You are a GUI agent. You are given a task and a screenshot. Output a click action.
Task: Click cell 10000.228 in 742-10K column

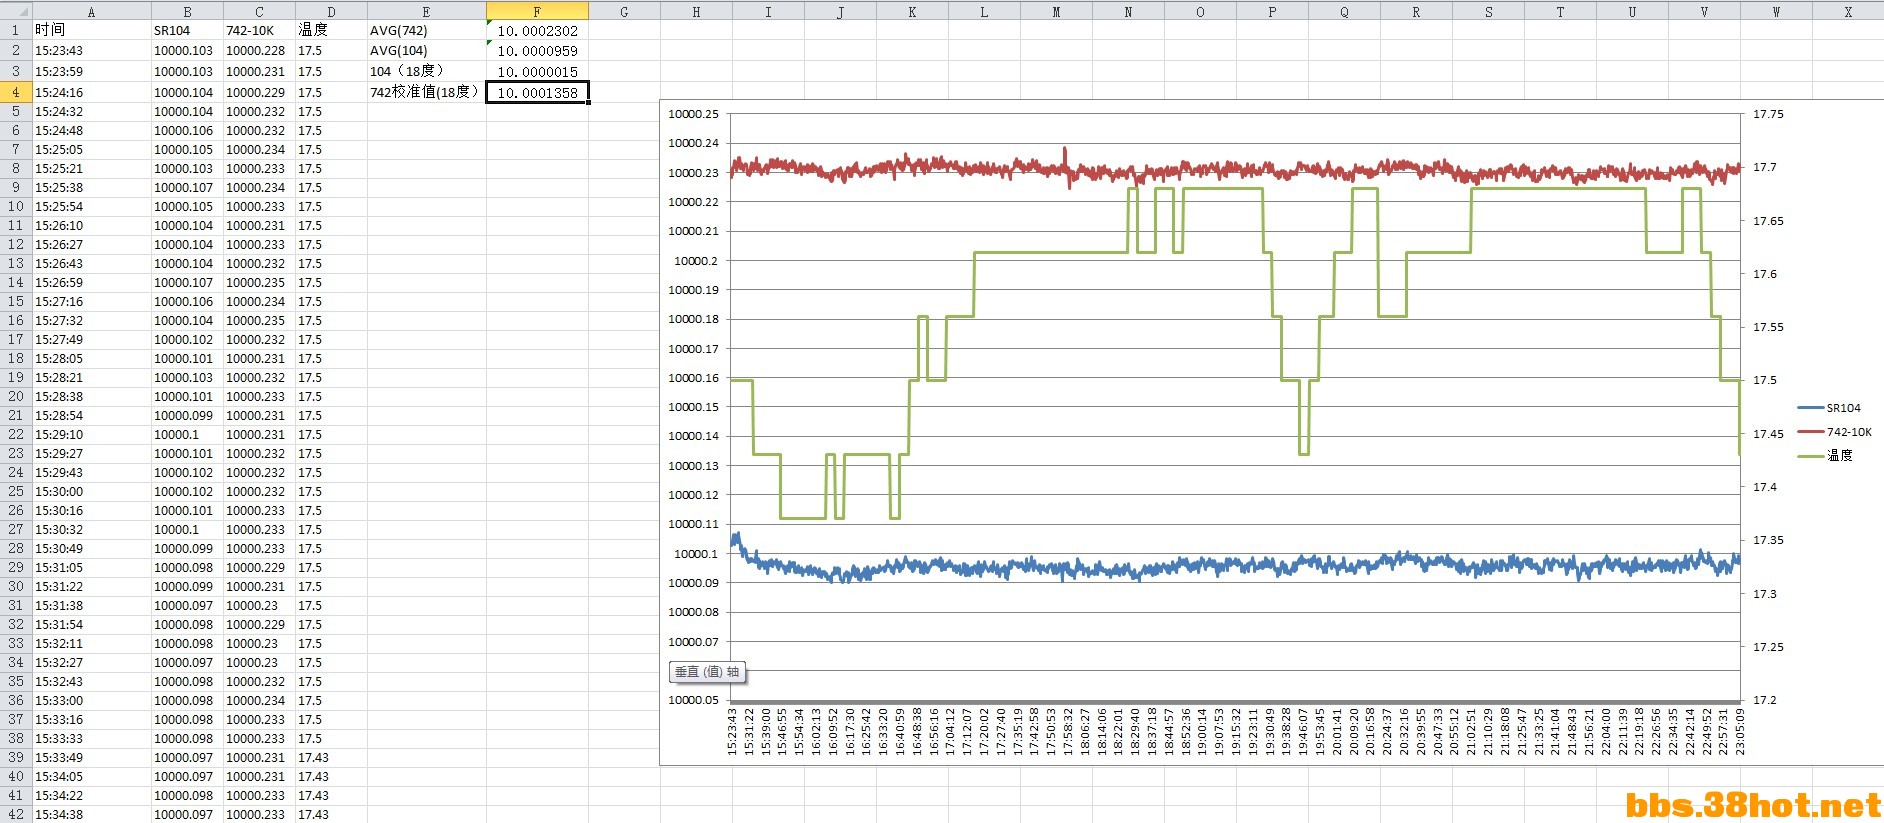[x=259, y=50]
